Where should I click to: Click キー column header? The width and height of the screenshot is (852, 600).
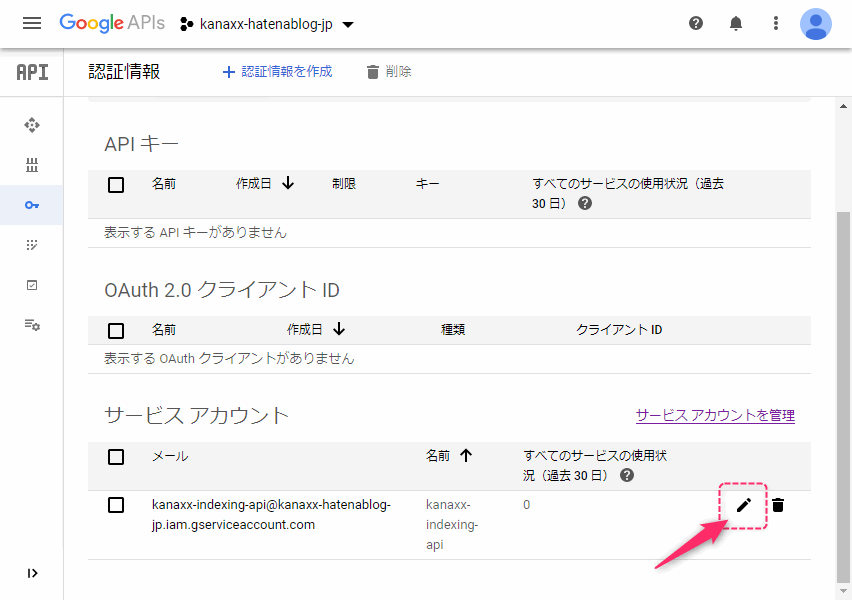(x=427, y=184)
